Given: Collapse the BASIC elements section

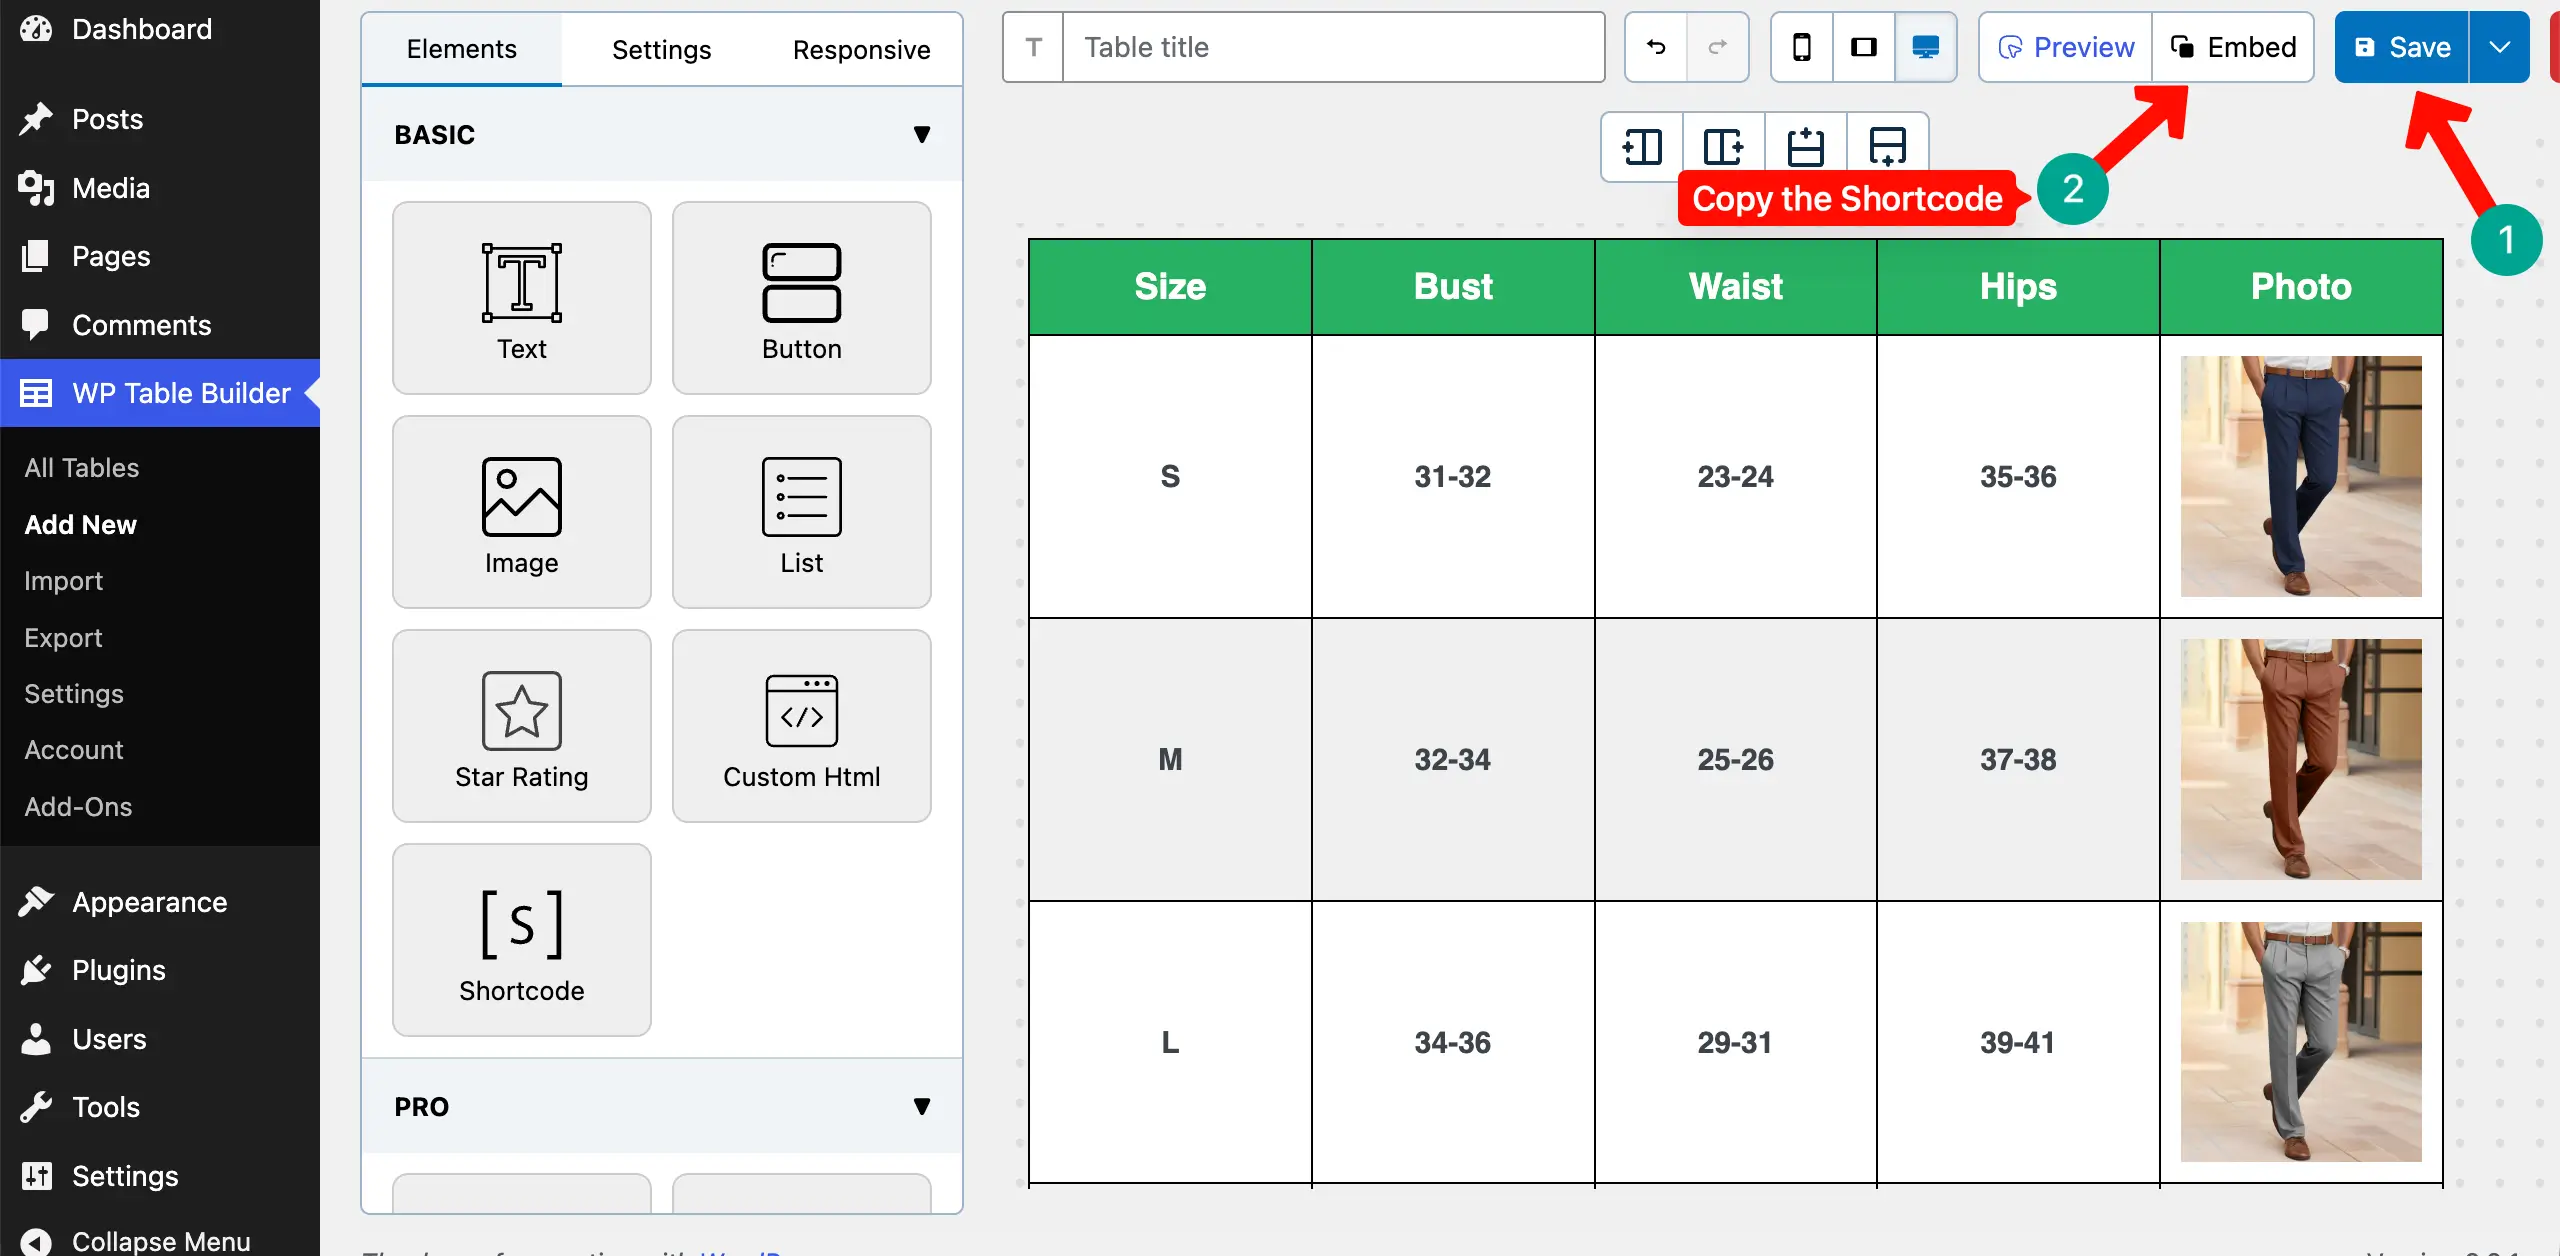Looking at the screenshot, I should click(922, 134).
